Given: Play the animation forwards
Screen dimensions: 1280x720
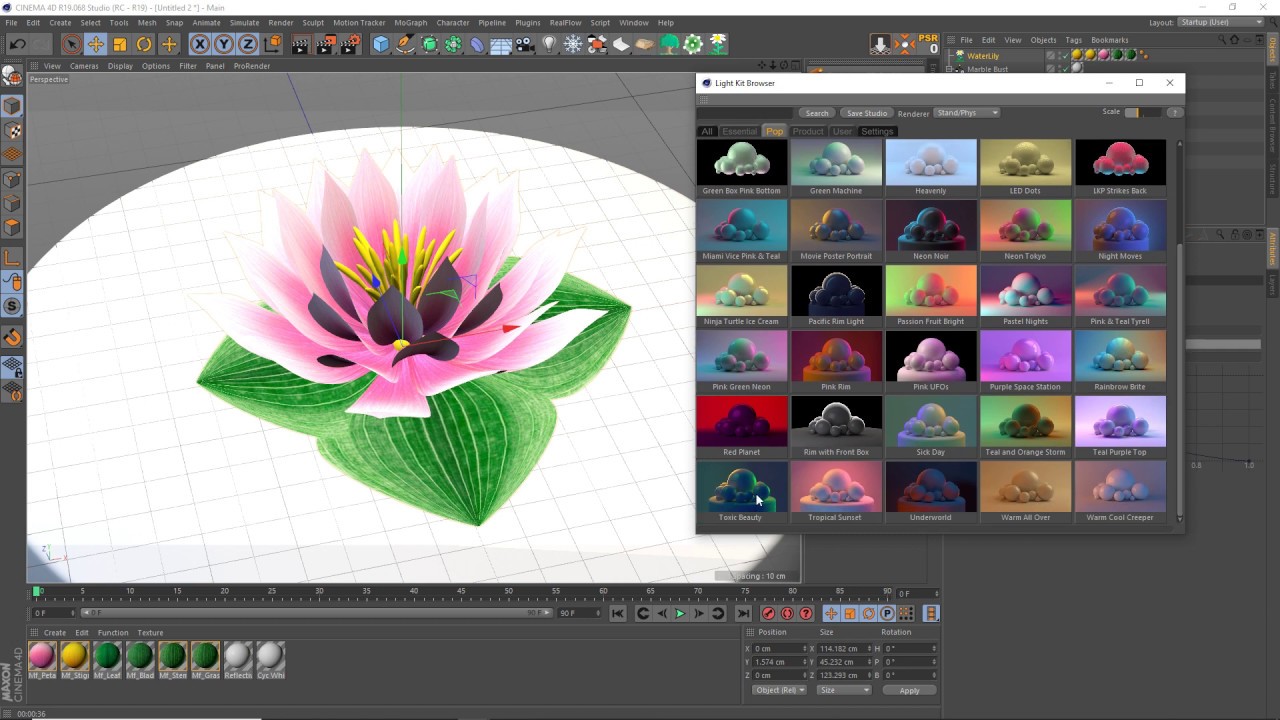Looking at the screenshot, I should tap(680, 613).
